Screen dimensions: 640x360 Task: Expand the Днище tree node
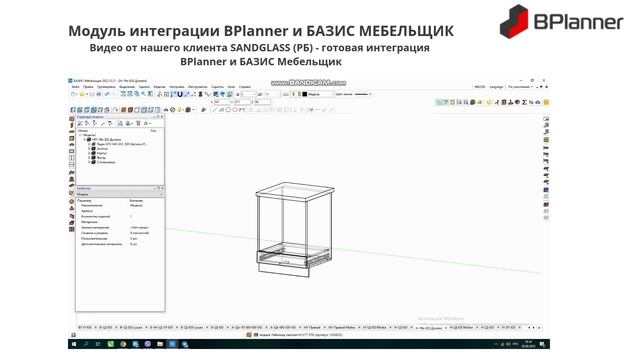89,149
